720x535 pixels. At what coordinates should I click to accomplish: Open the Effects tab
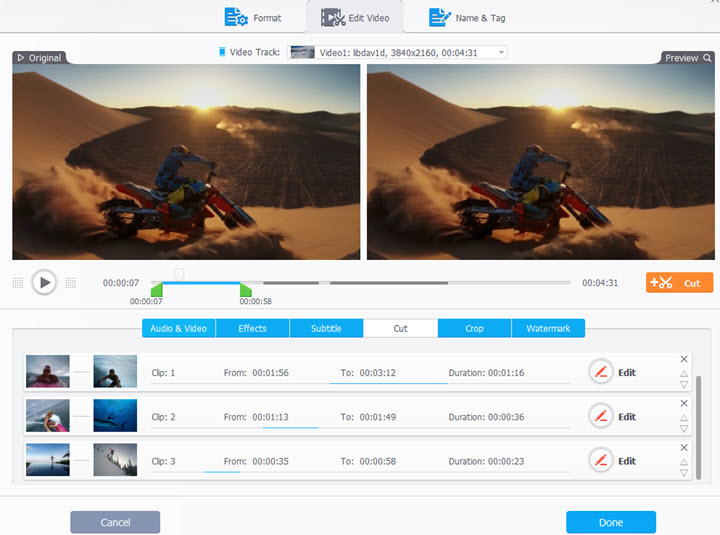click(253, 328)
